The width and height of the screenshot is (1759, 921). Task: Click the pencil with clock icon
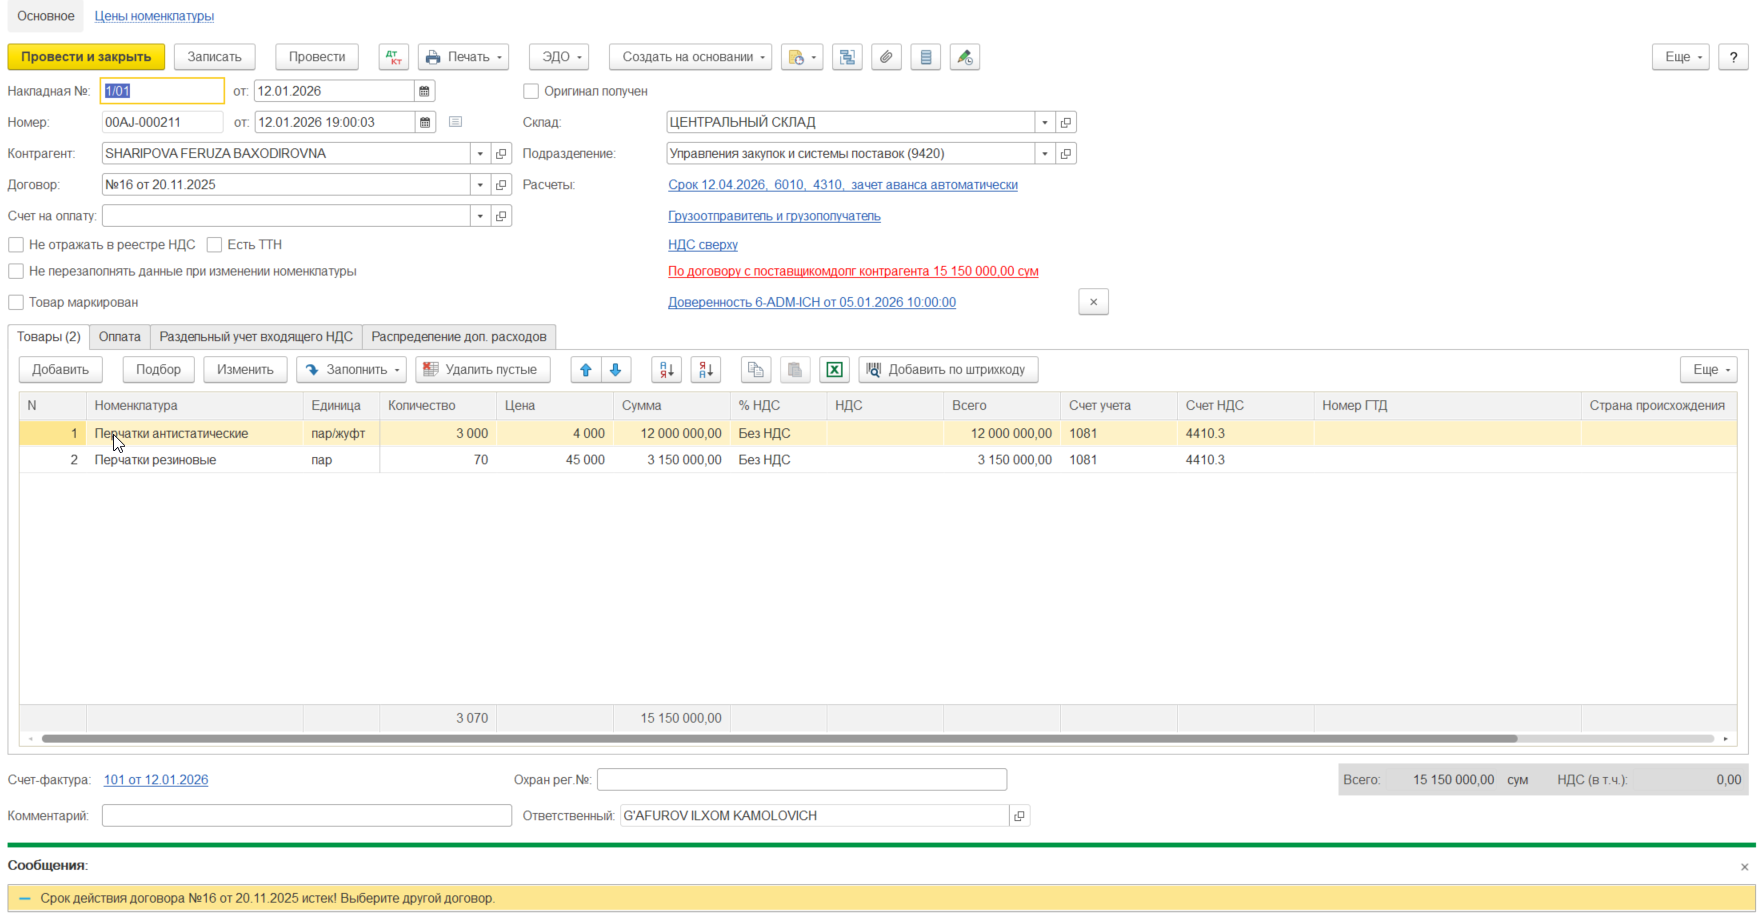(965, 57)
